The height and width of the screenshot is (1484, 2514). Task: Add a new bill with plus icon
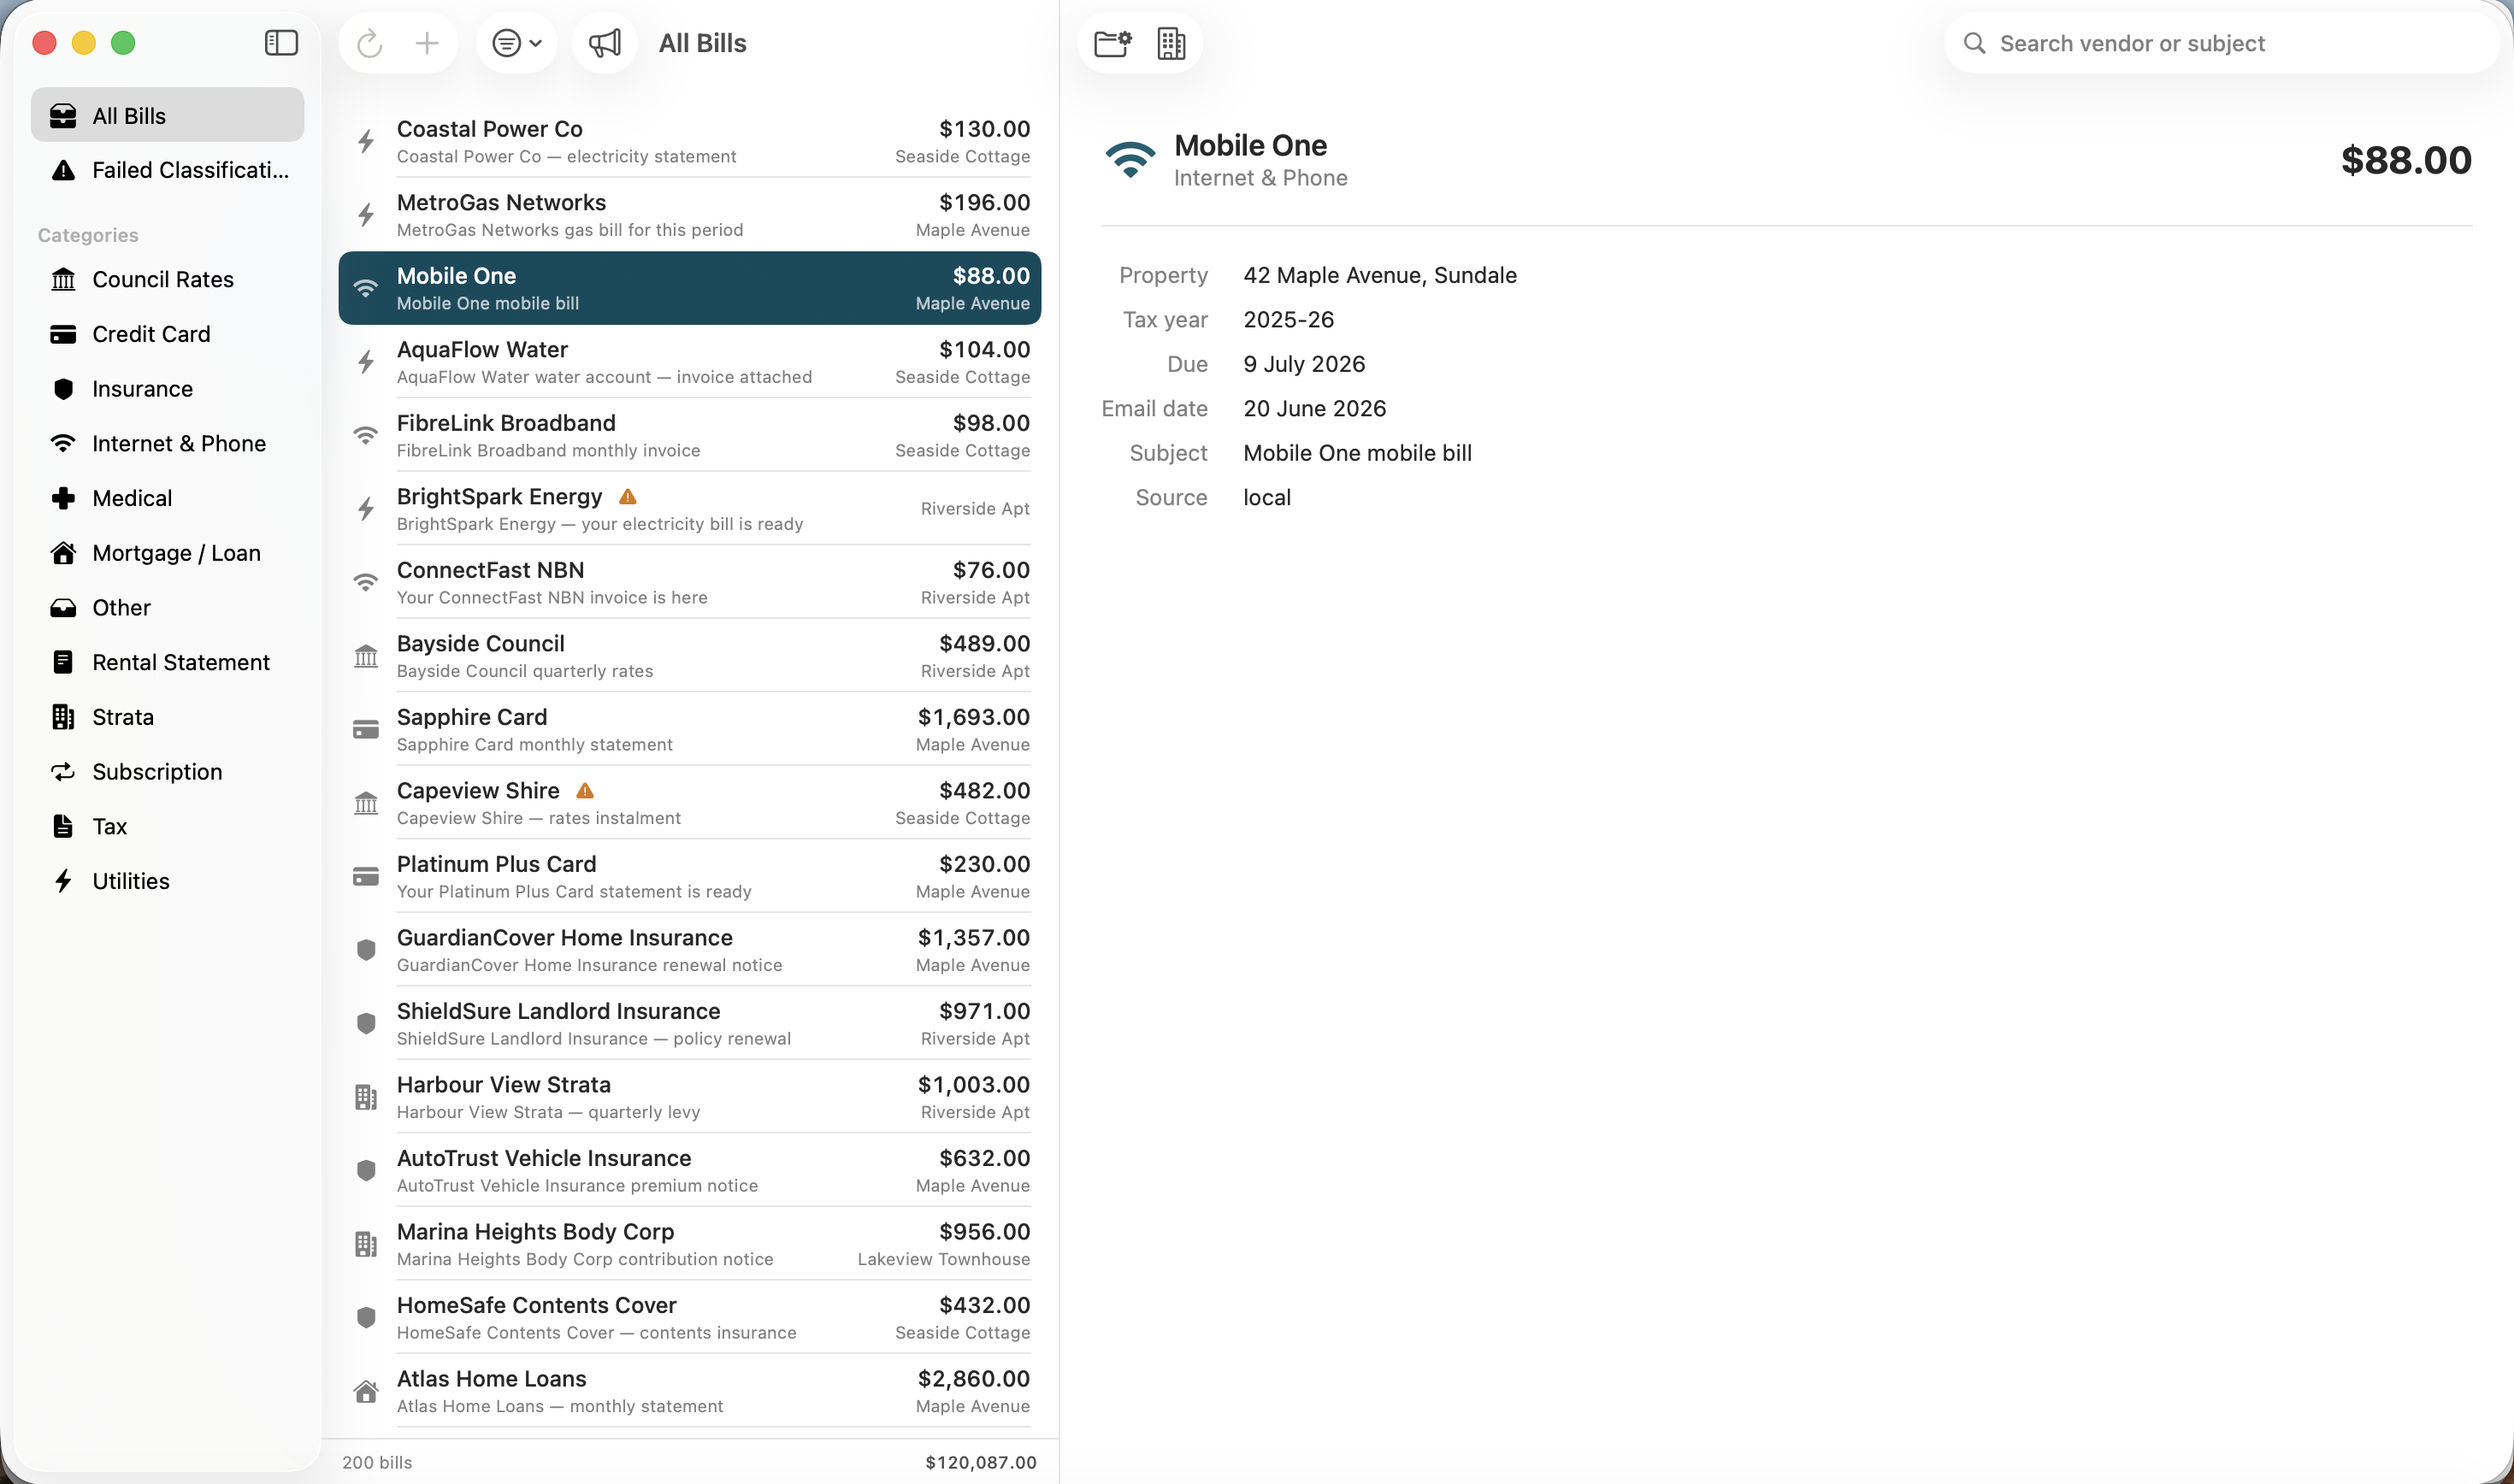pos(427,43)
